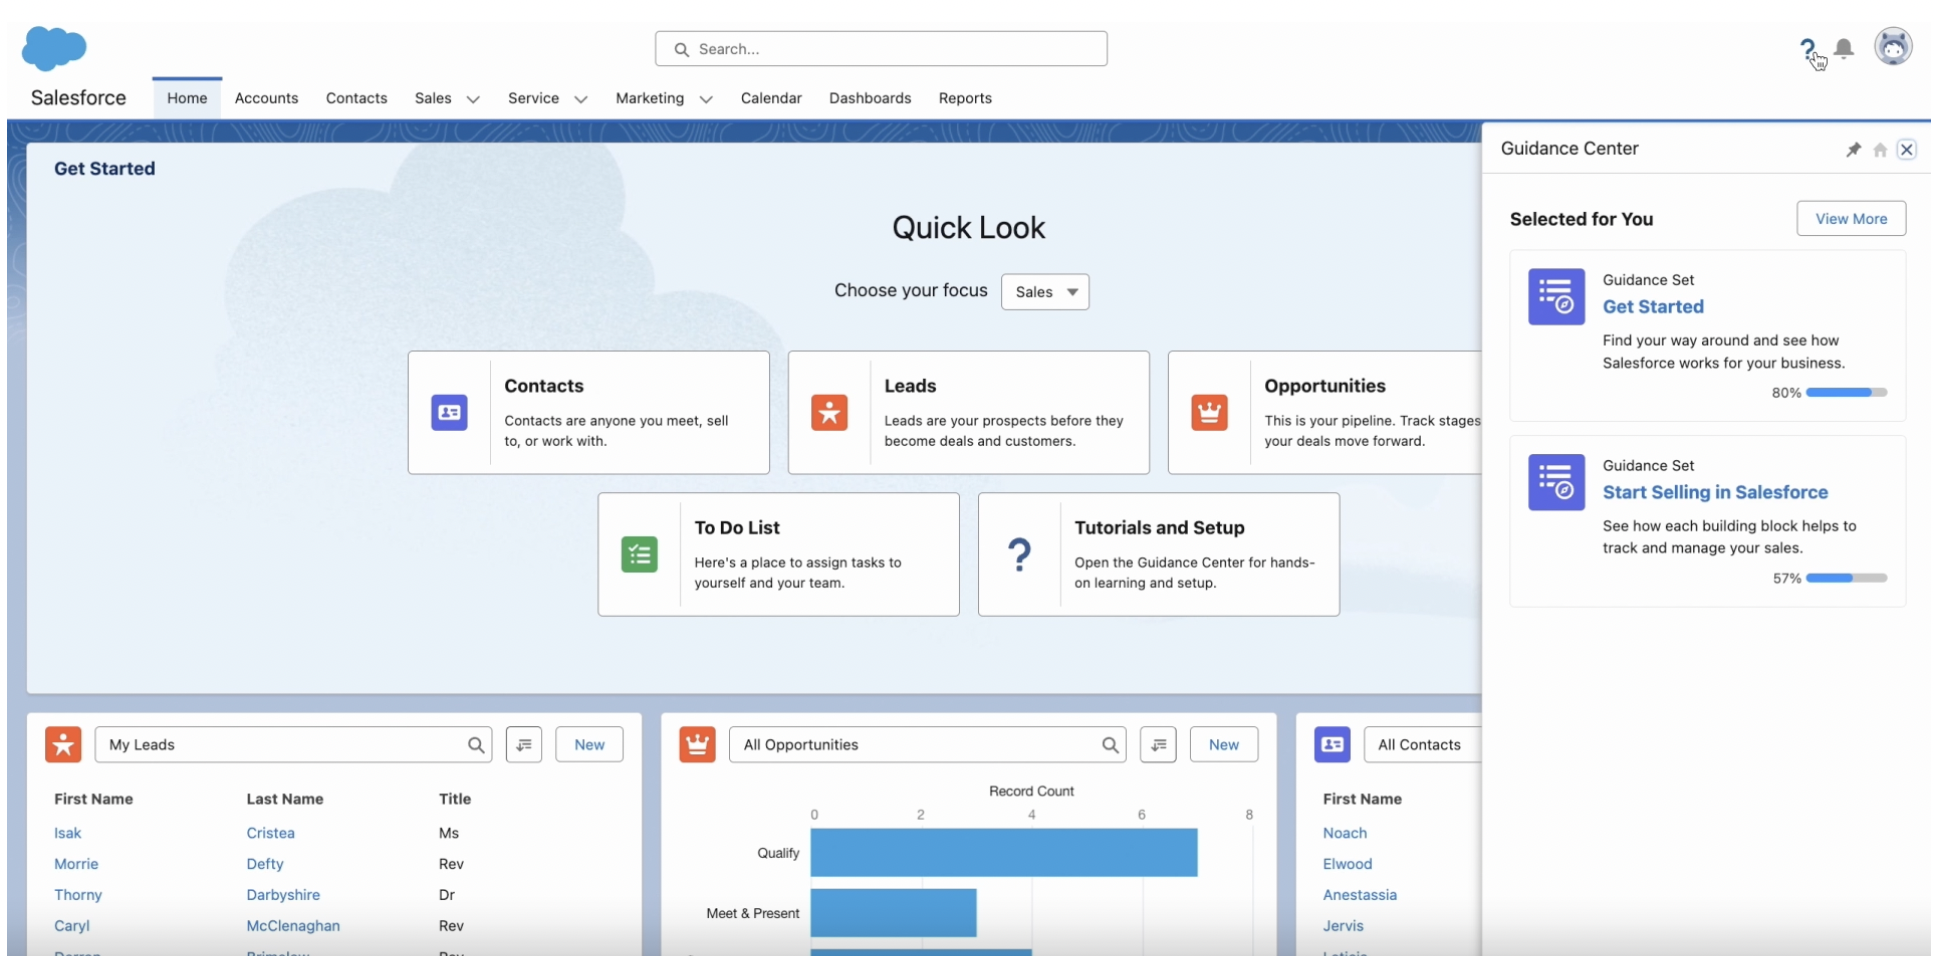Click the Contacts card icon
Viewport: 1934px width, 956px height.
(449, 412)
